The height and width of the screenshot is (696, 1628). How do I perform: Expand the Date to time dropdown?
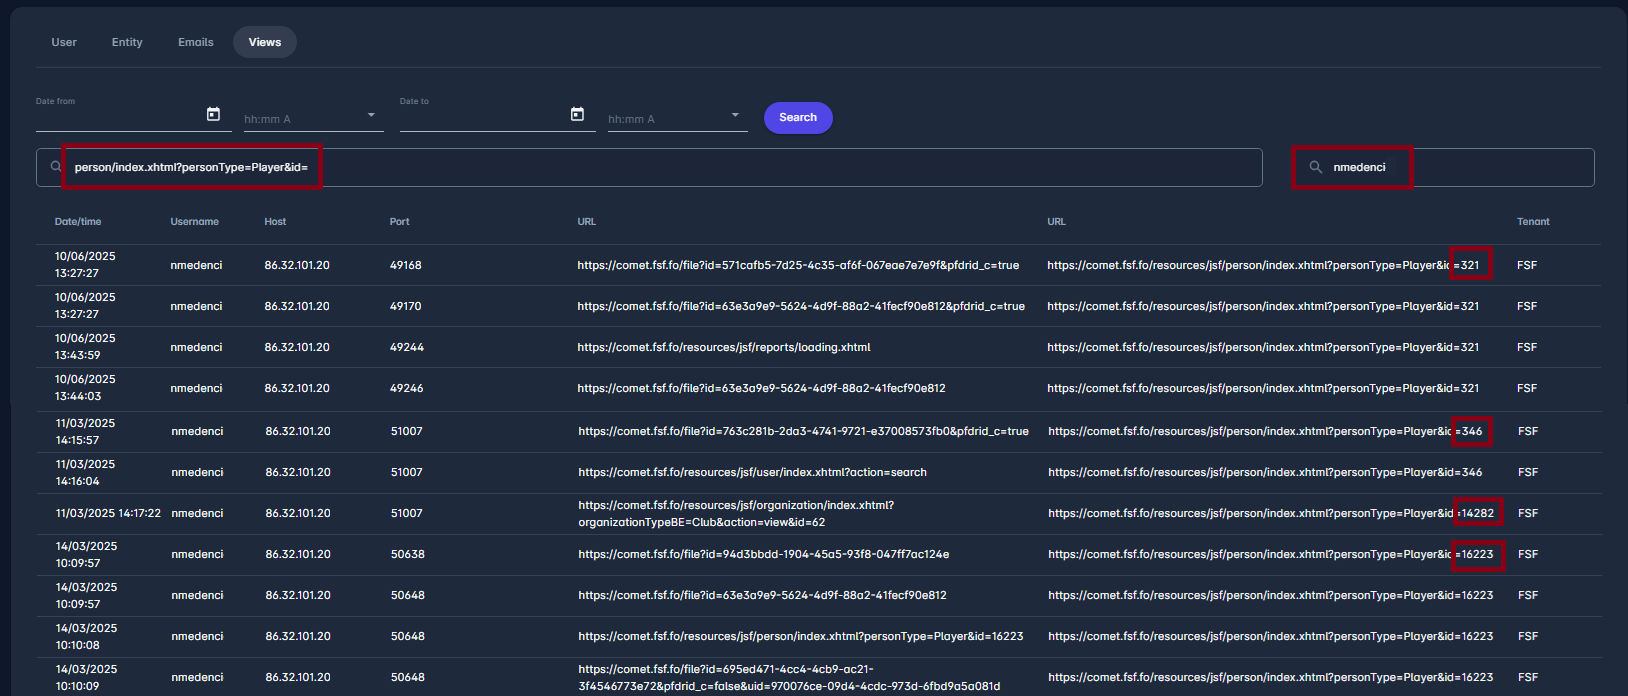(735, 116)
